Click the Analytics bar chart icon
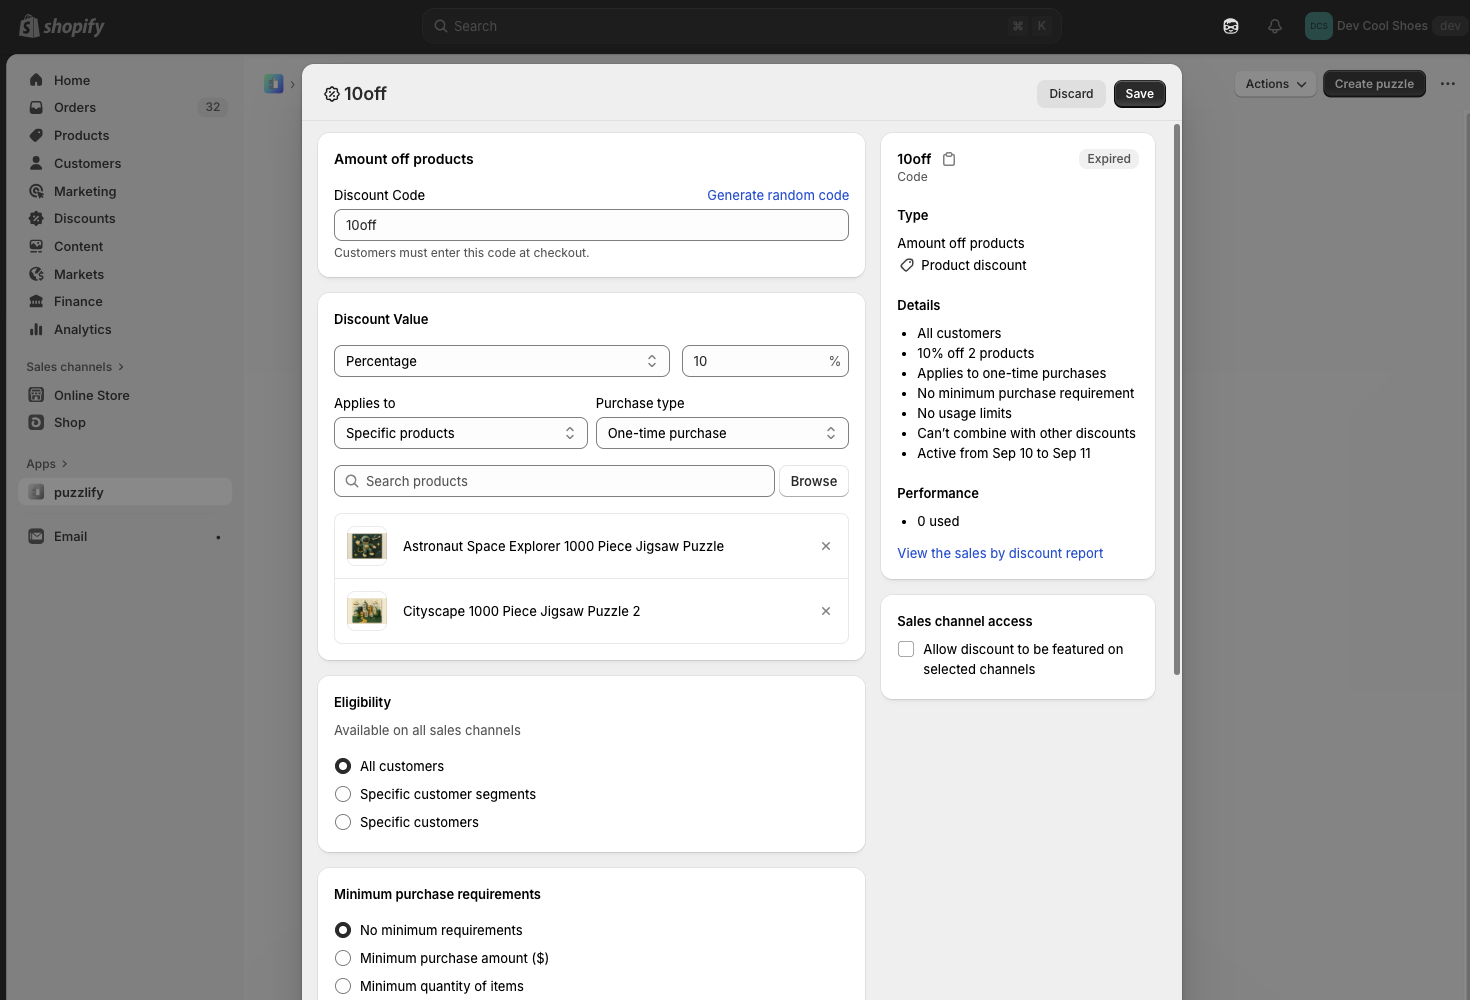 (x=36, y=329)
